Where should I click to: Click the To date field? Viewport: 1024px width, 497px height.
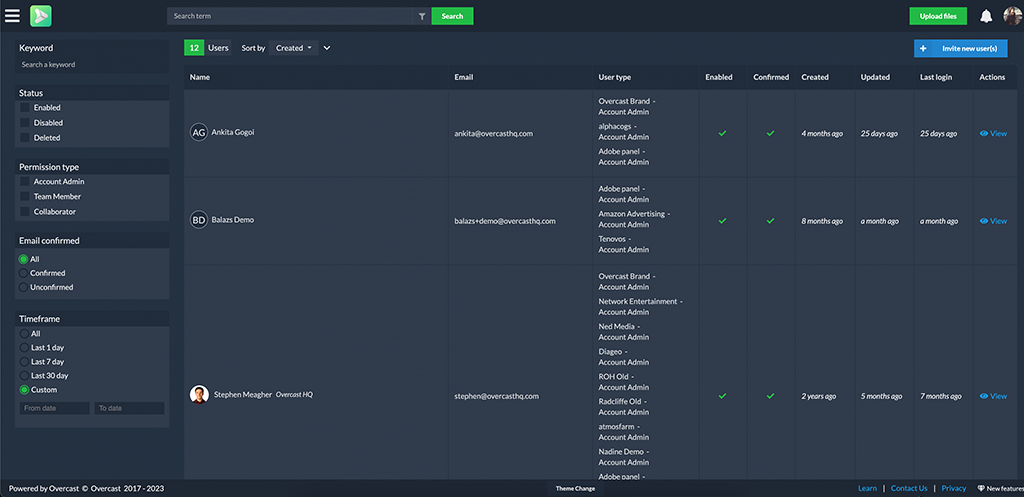pyautogui.click(x=129, y=408)
